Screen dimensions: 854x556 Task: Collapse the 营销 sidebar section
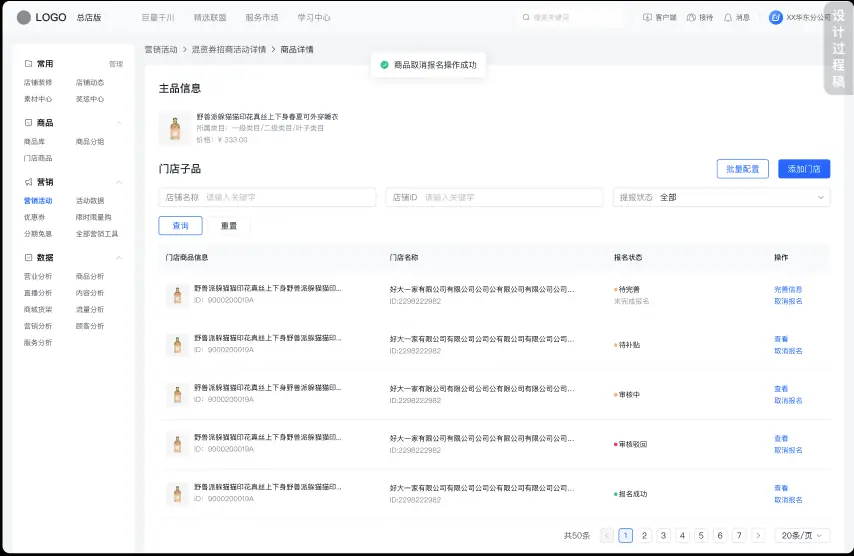click(x=119, y=182)
